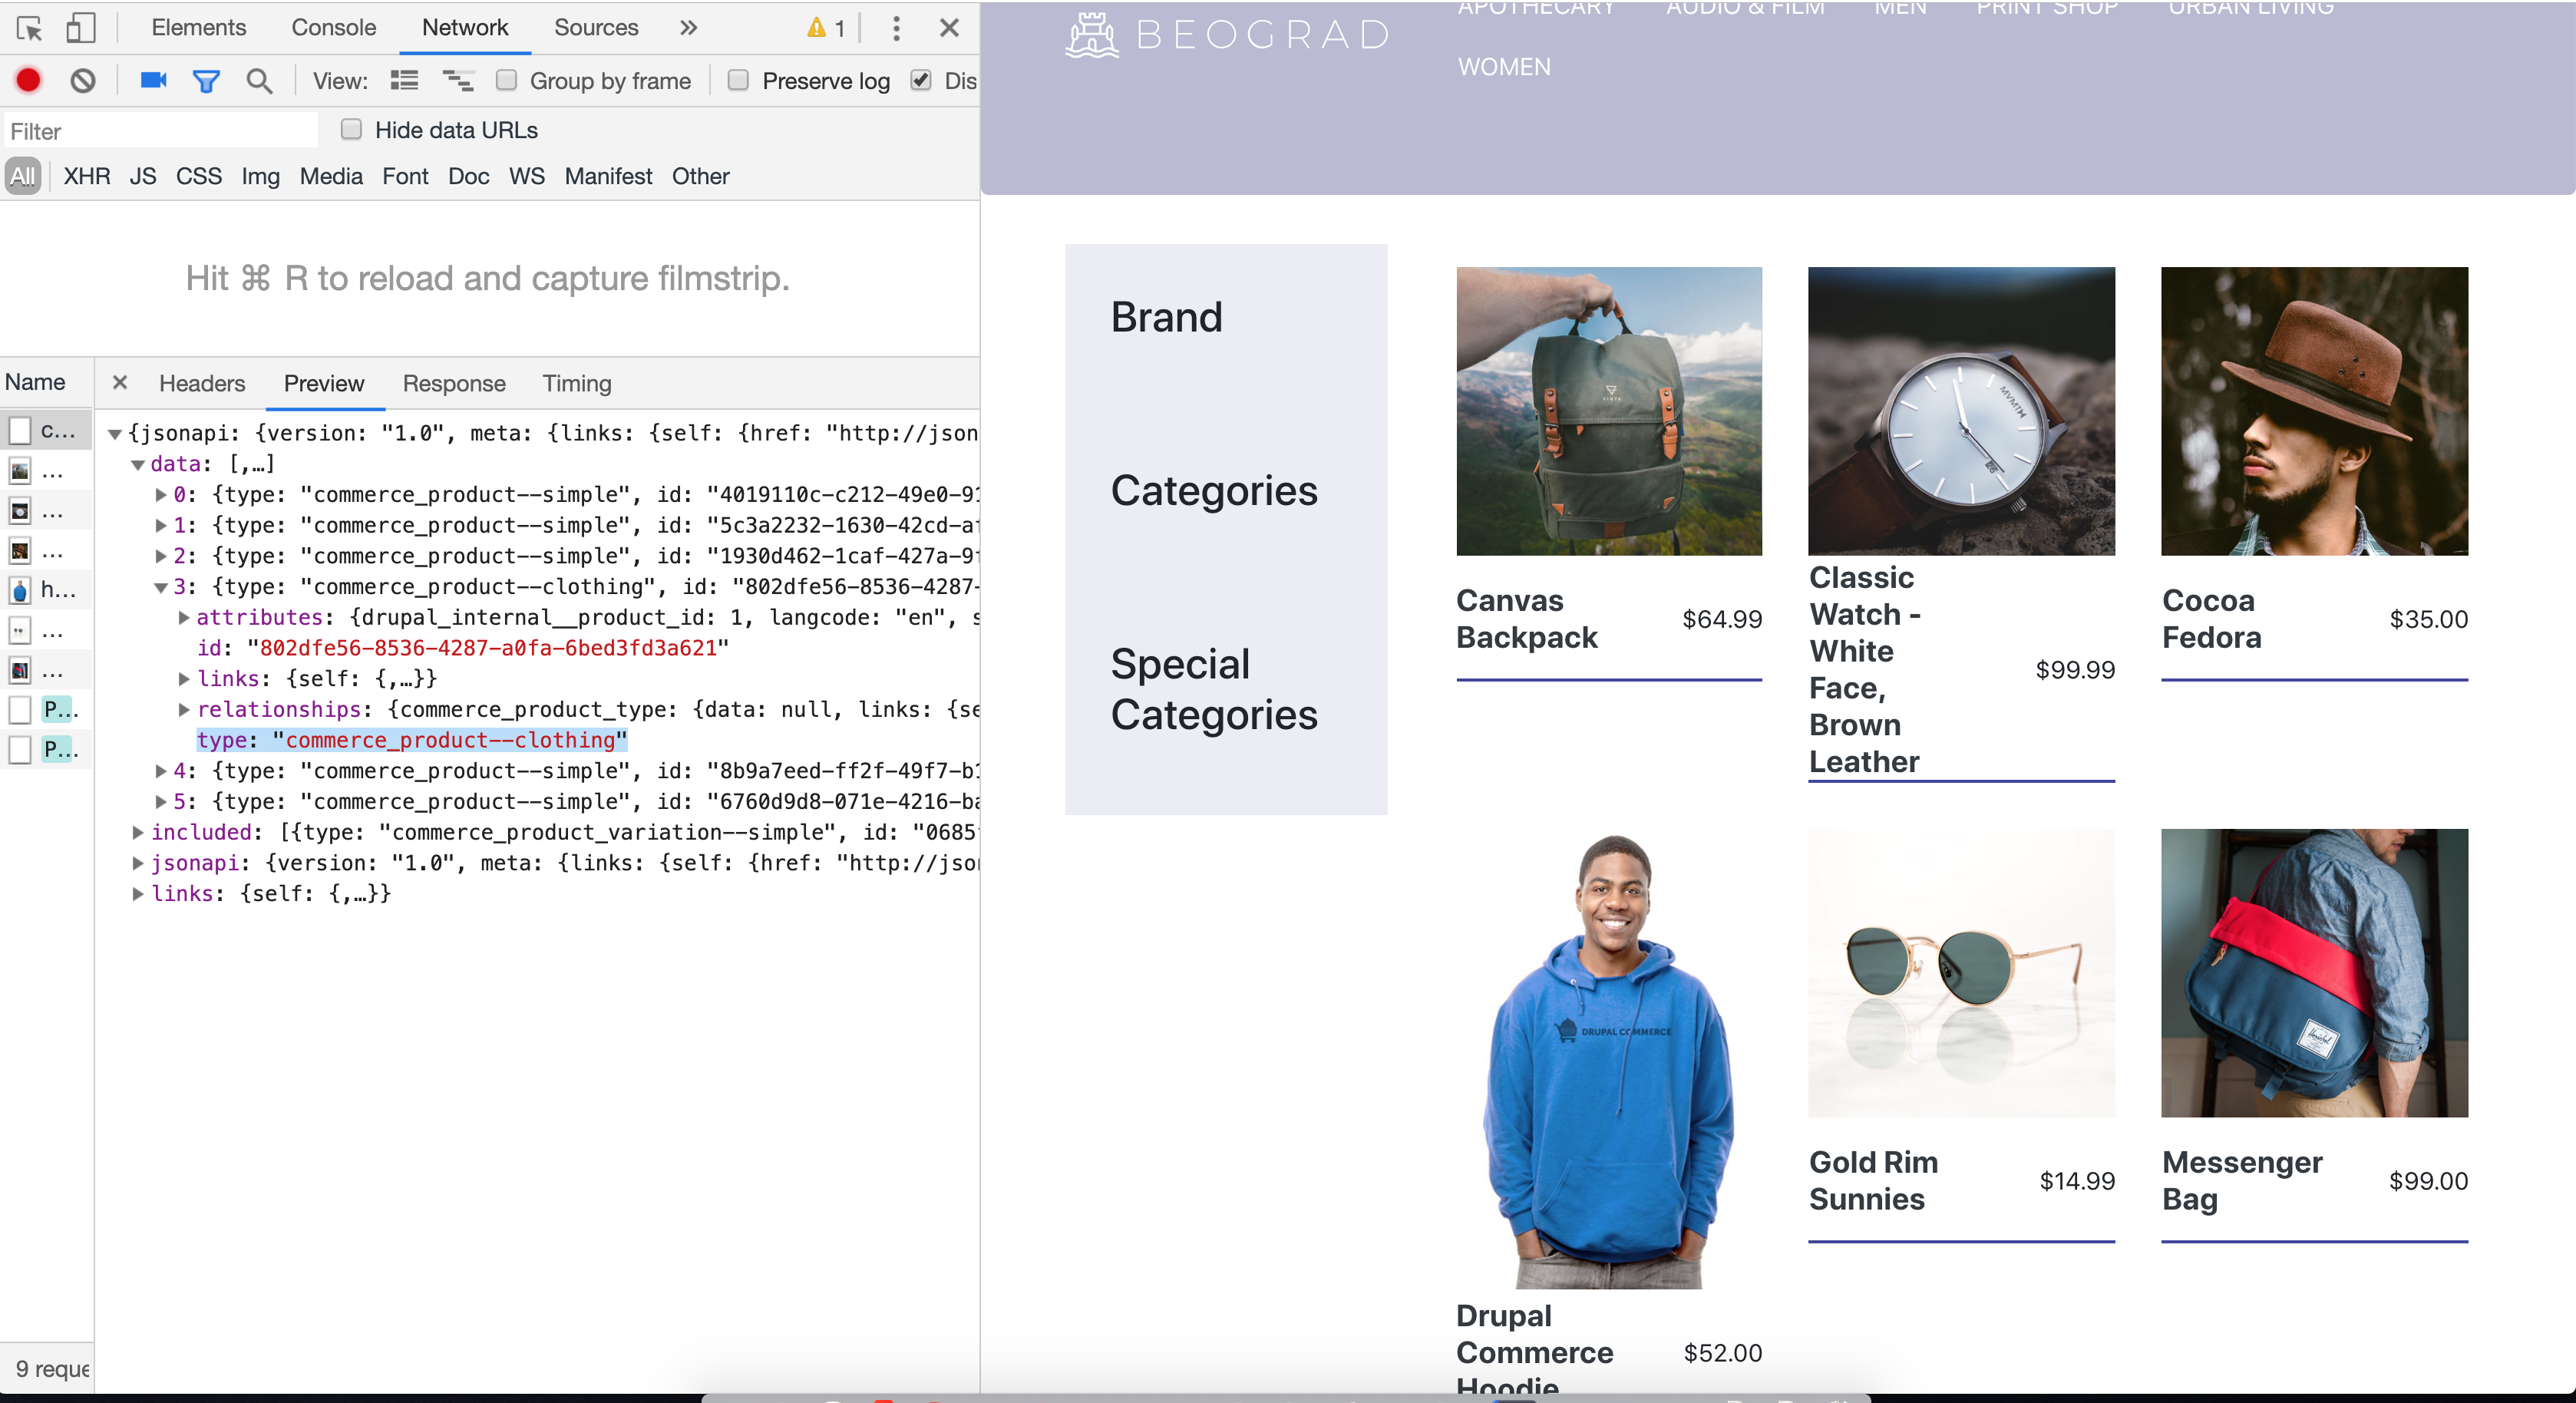The height and width of the screenshot is (1403, 2576).
Task: Filter requests by Img
Action: click(x=261, y=176)
